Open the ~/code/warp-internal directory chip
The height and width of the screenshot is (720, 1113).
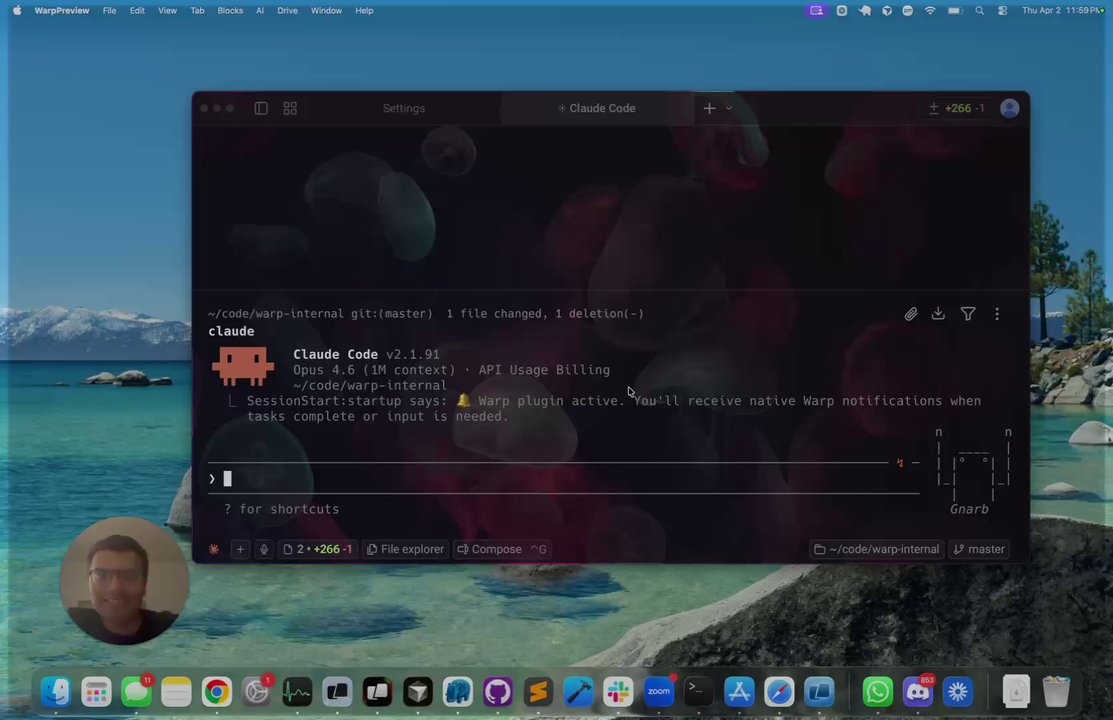coord(877,549)
